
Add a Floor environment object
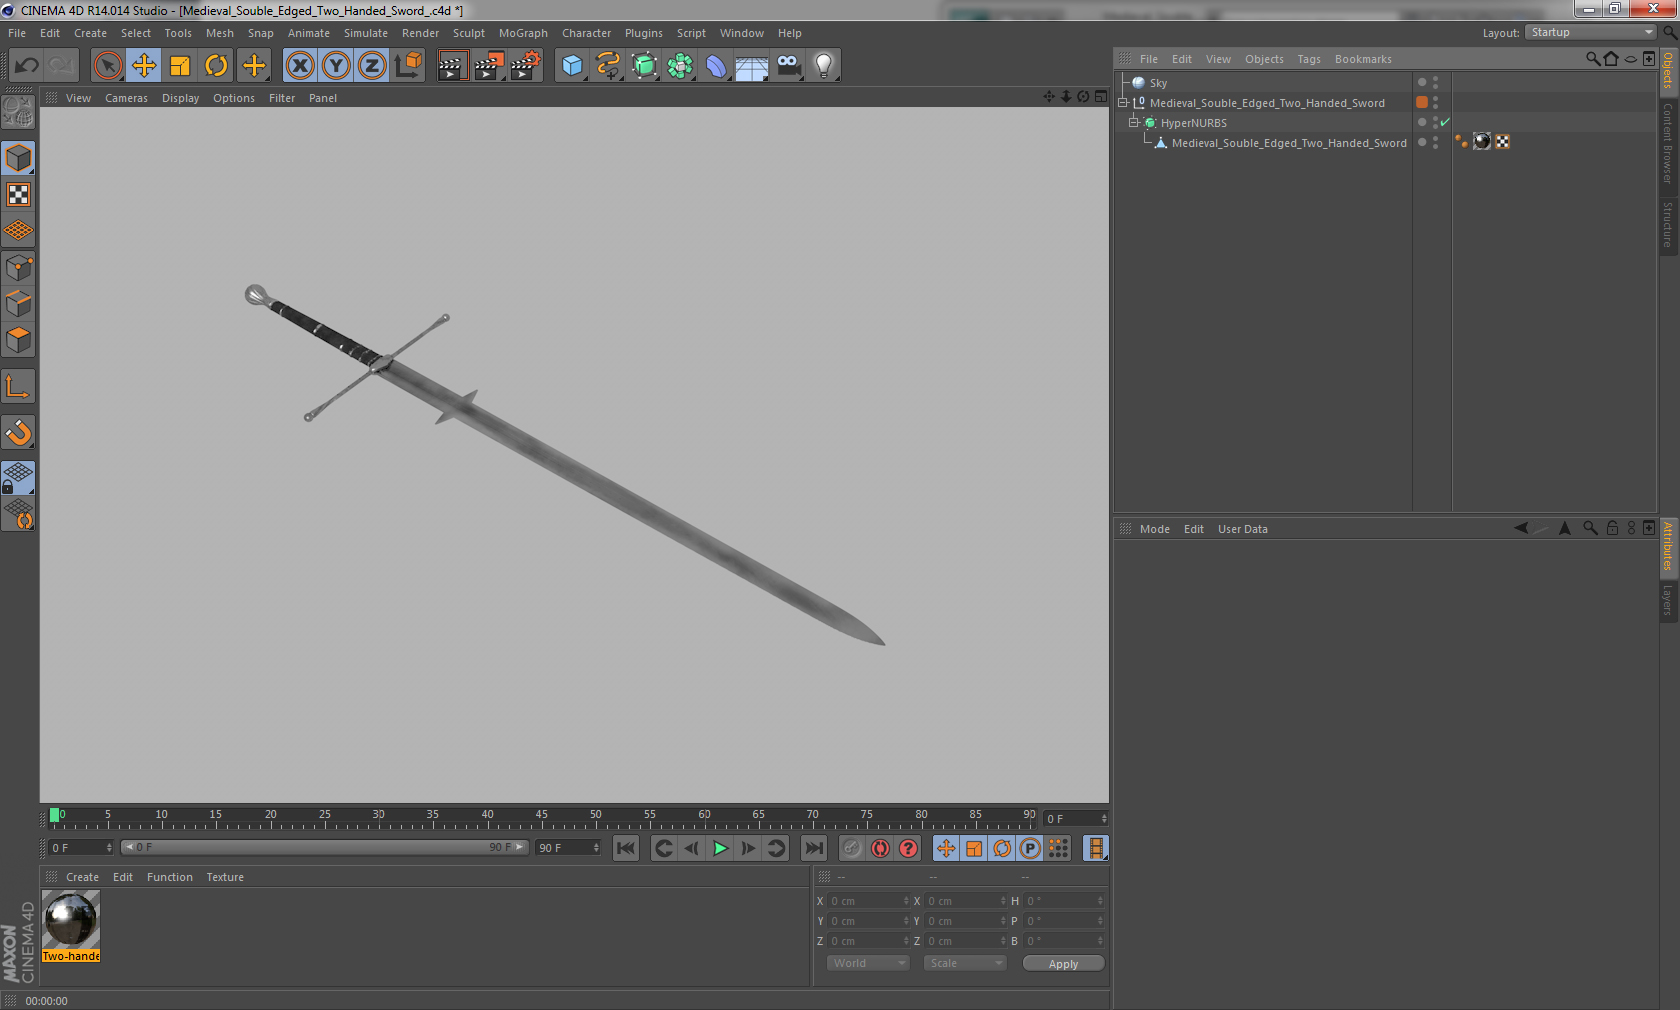click(752, 66)
